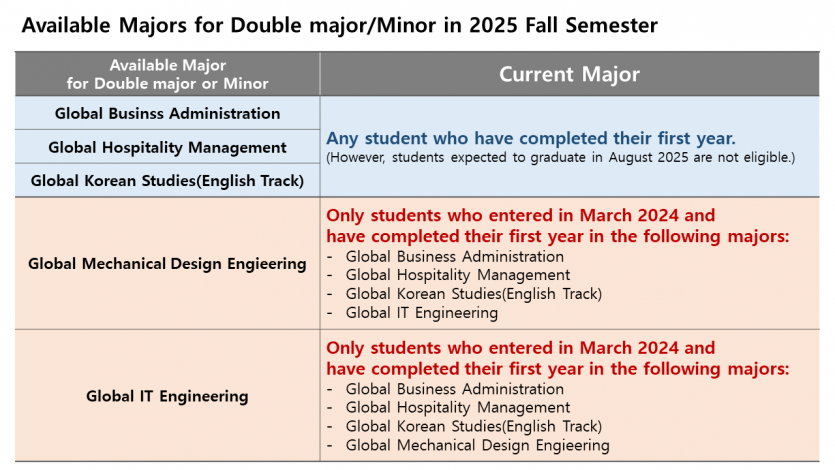The width and height of the screenshot is (835, 470).
Task: Select the 'Available Major for Double major or Minor' header
Action: click(x=167, y=74)
